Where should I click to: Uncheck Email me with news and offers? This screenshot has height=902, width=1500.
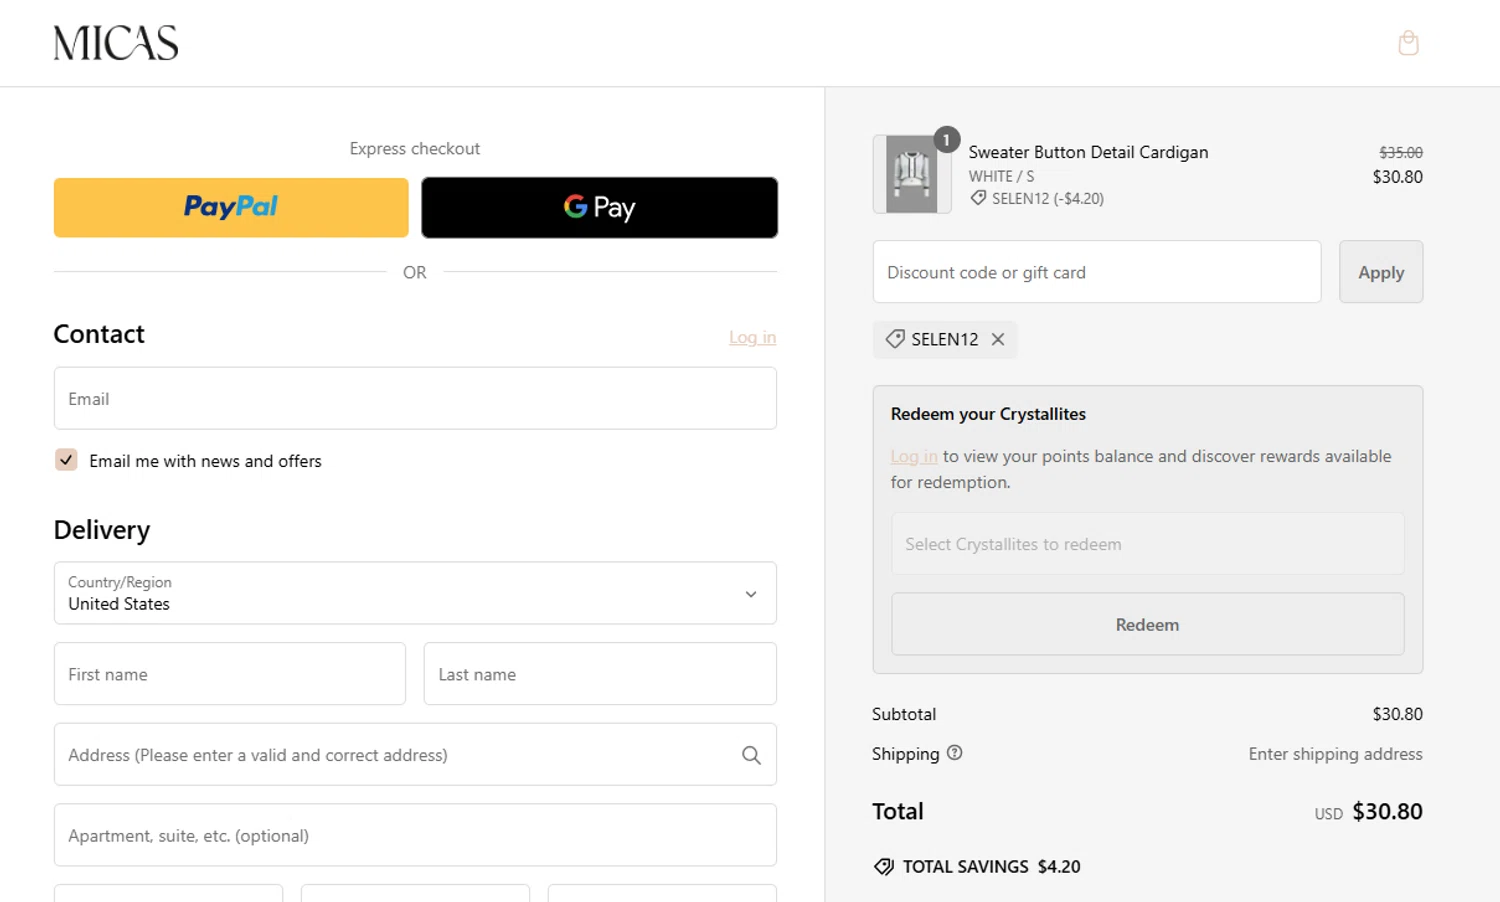click(x=66, y=460)
